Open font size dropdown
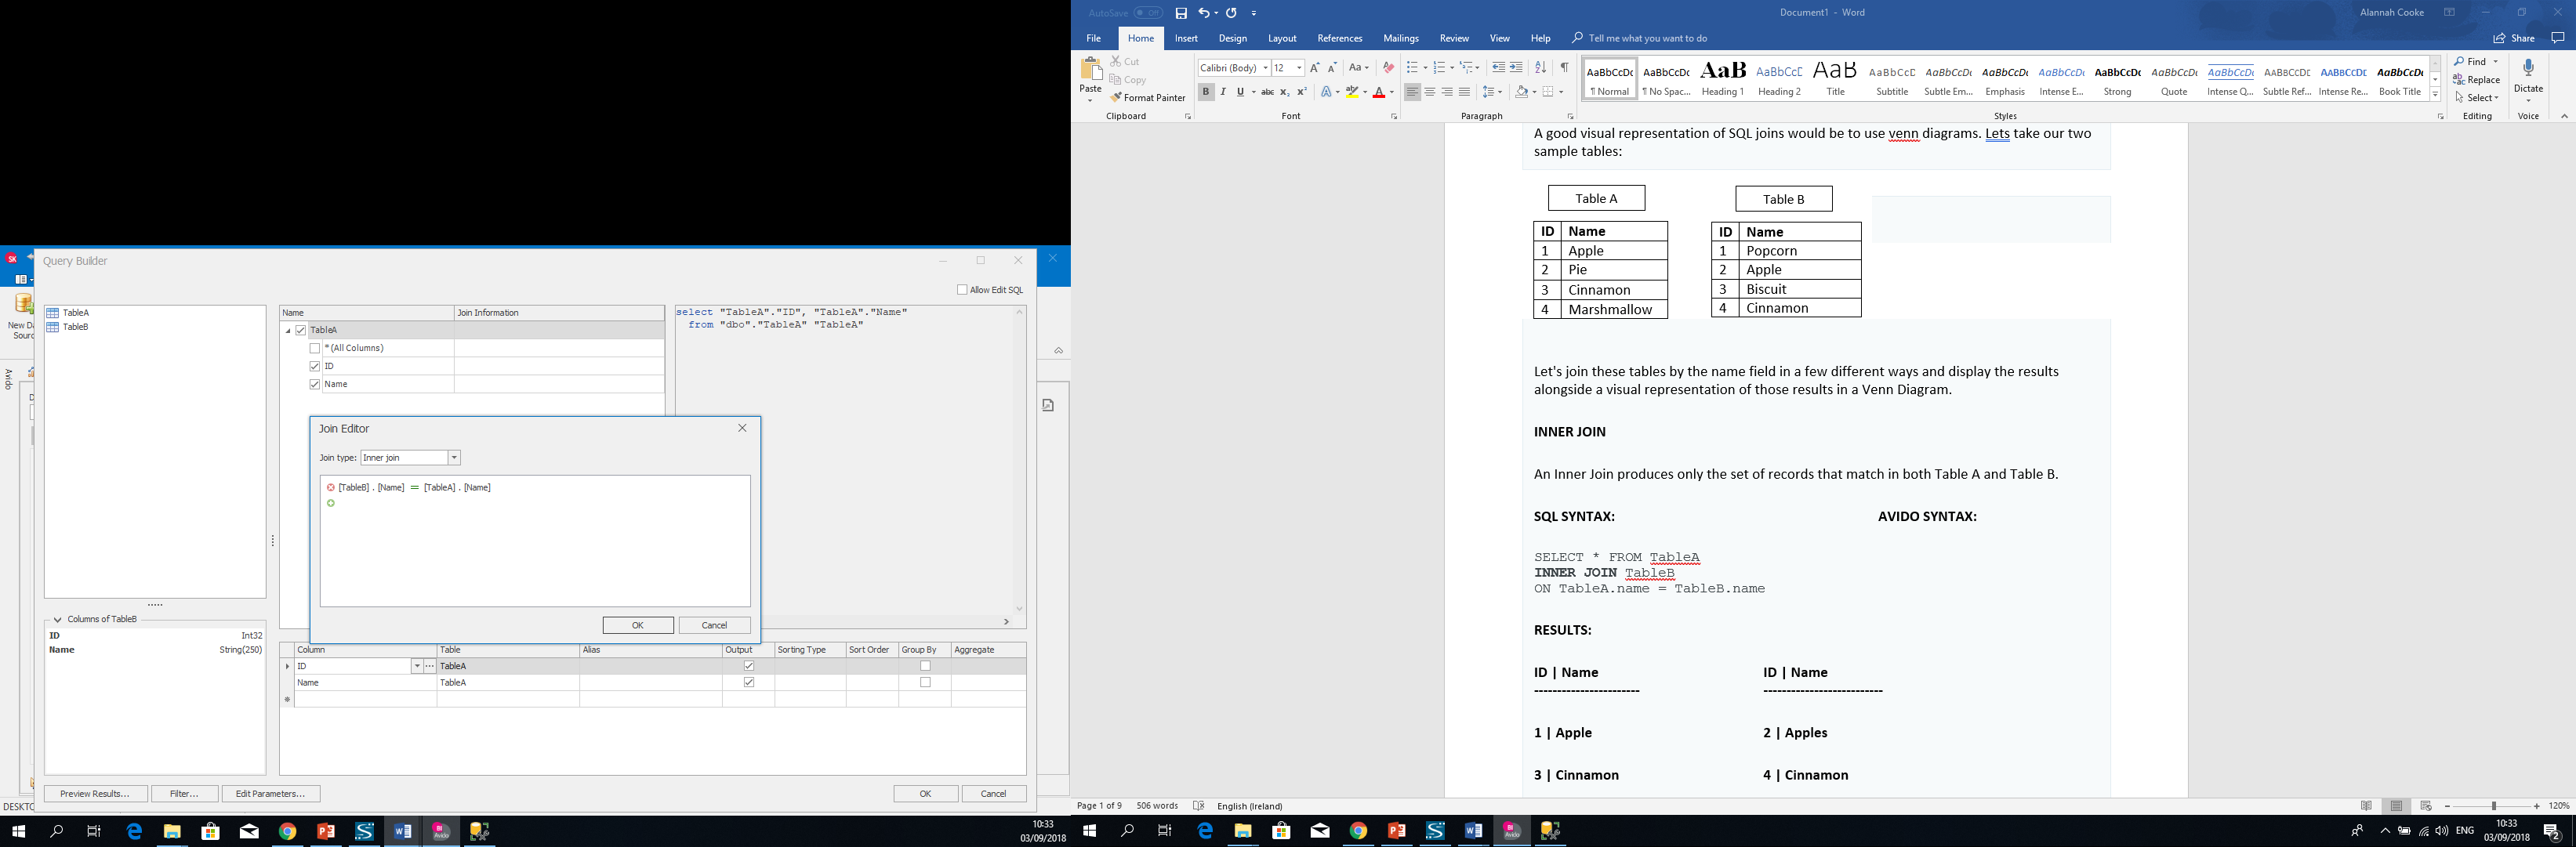Image resolution: width=2576 pixels, height=847 pixels. [1299, 68]
